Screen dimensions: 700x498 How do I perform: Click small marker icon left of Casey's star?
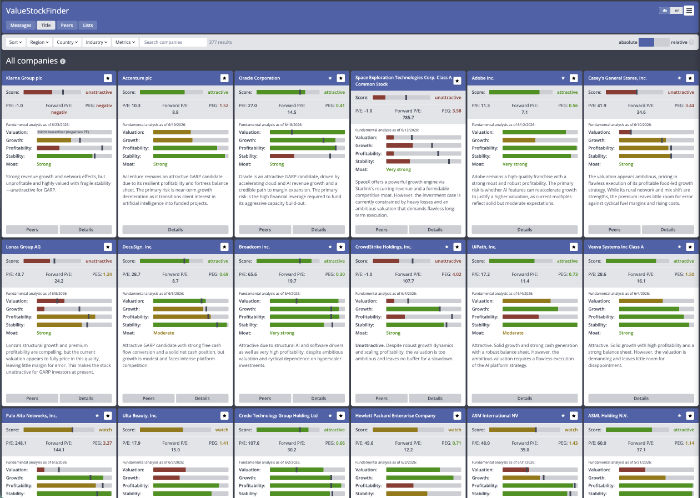click(x=679, y=78)
